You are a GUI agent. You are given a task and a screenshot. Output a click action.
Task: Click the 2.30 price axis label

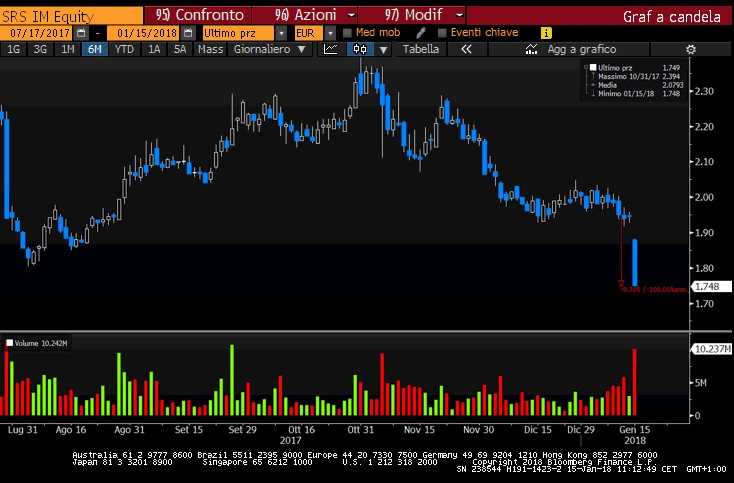click(705, 91)
